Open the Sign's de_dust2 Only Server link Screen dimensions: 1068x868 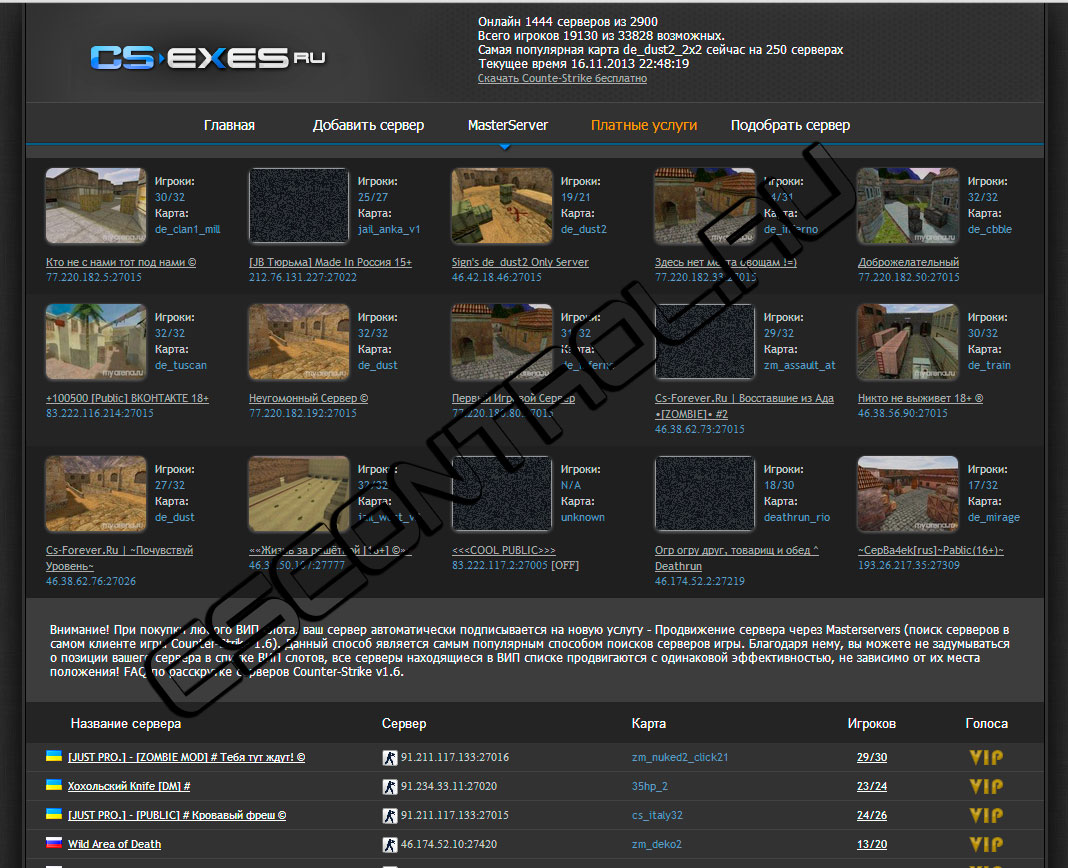point(520,262)
